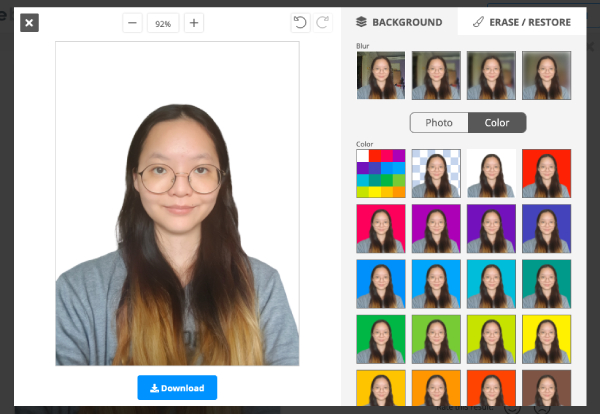This screenshot has height=414, width=600.
Task: Select the Color background option
Action: coord(497,123)
